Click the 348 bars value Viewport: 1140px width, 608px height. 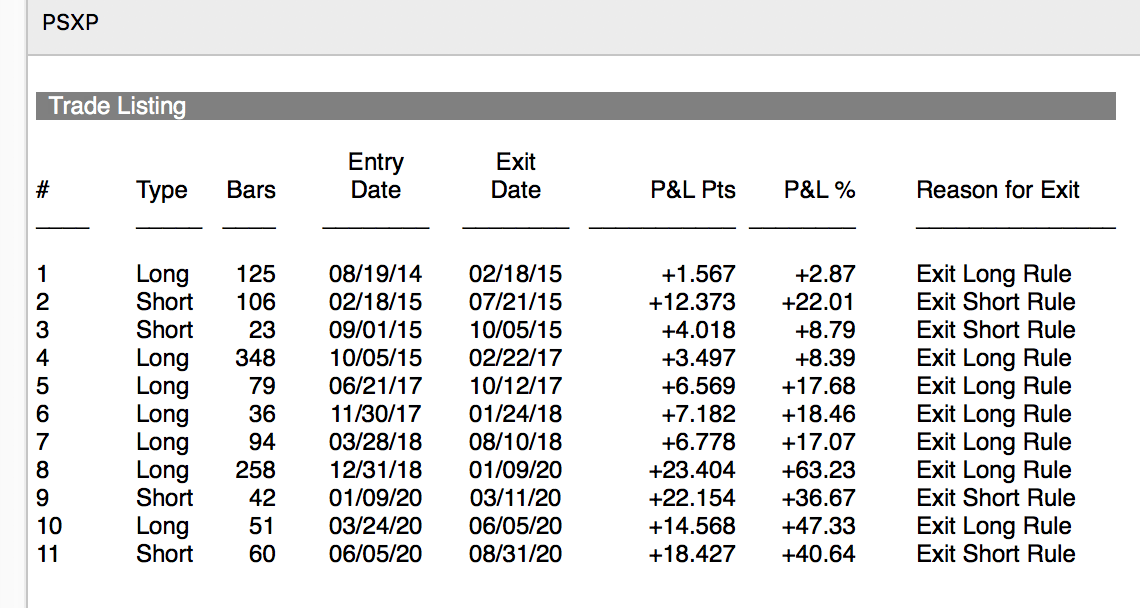256,358
